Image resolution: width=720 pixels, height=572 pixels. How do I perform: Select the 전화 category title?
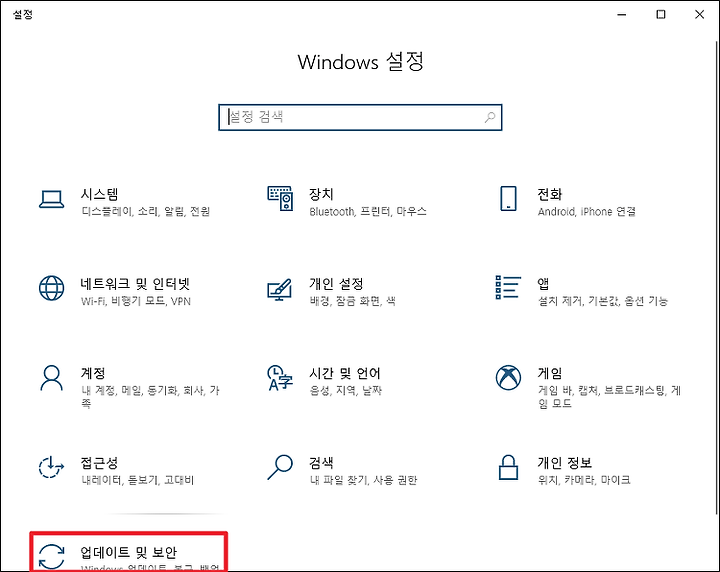550,194
